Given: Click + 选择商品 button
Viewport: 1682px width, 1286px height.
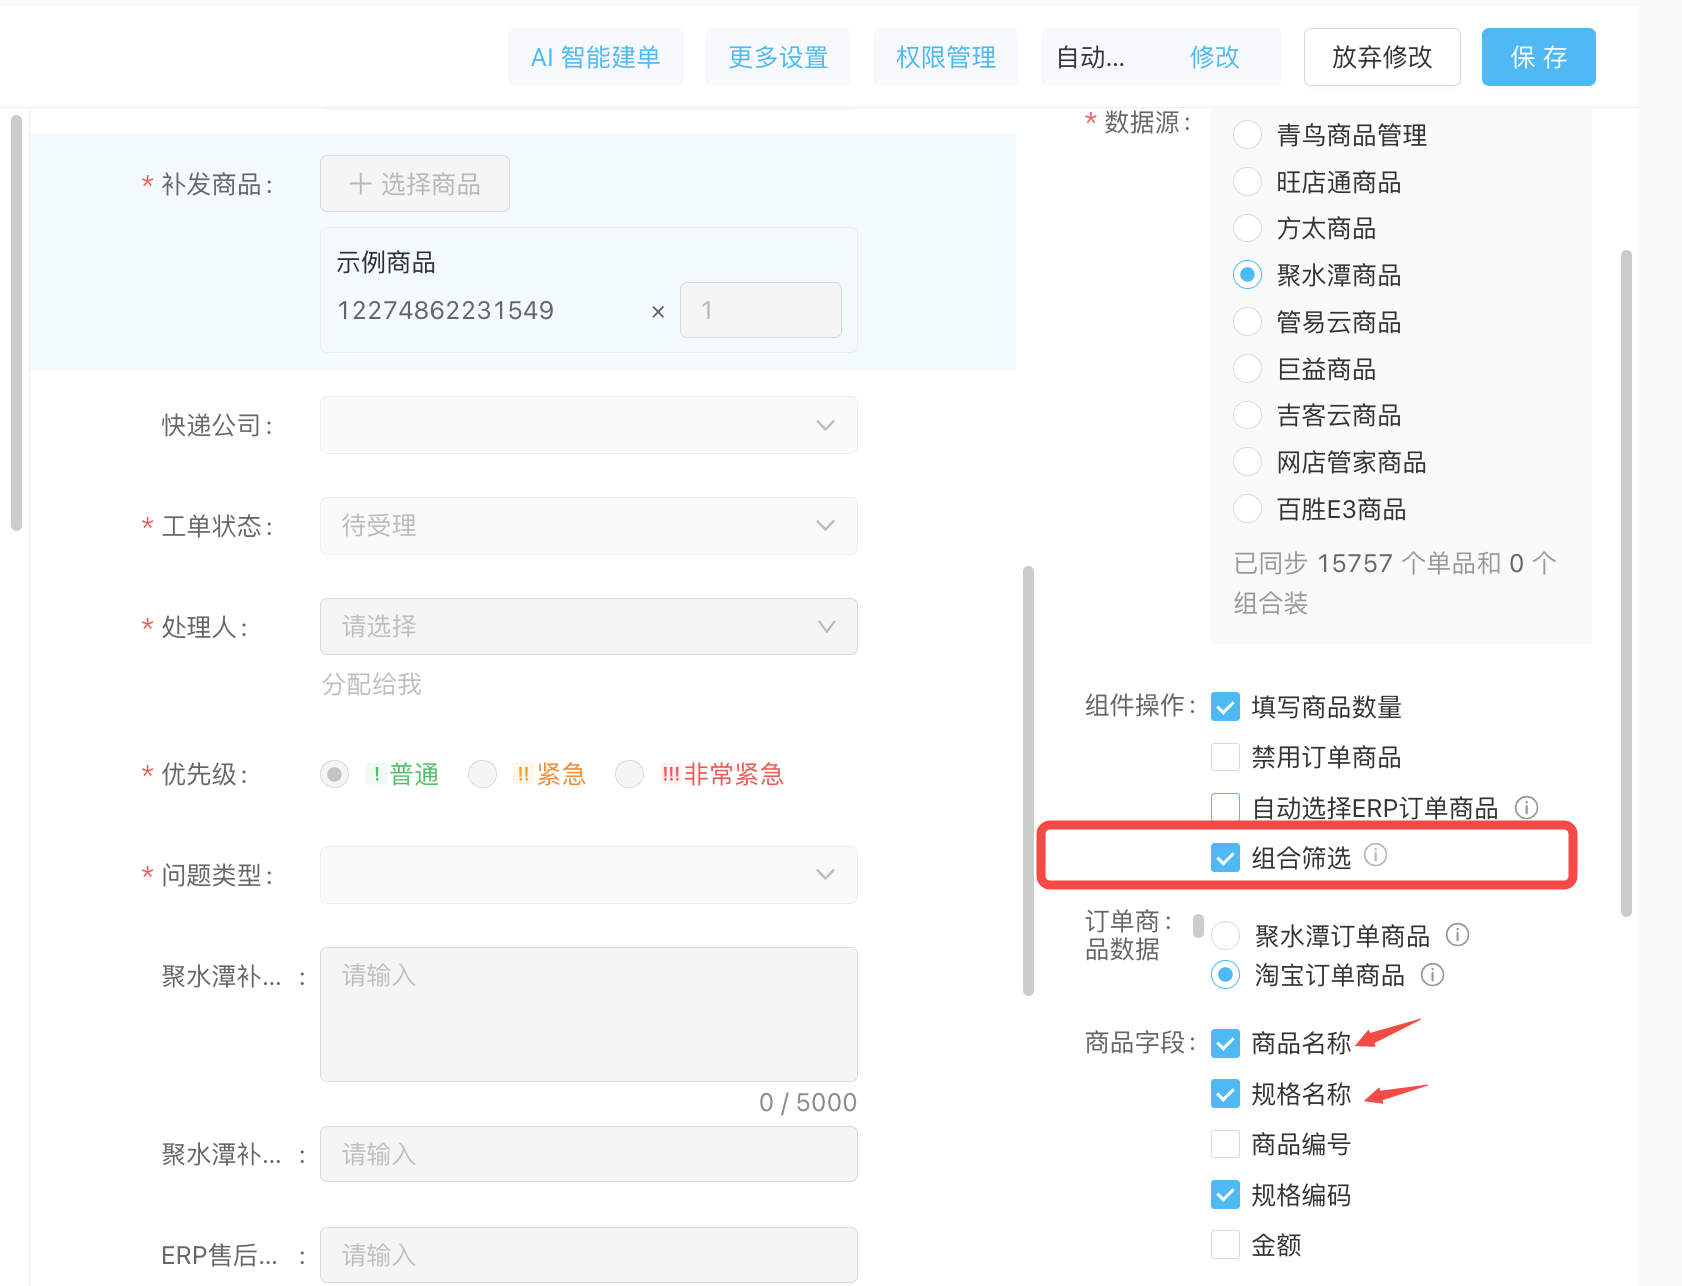Looking at the screenshot, I should click(415, 184).
